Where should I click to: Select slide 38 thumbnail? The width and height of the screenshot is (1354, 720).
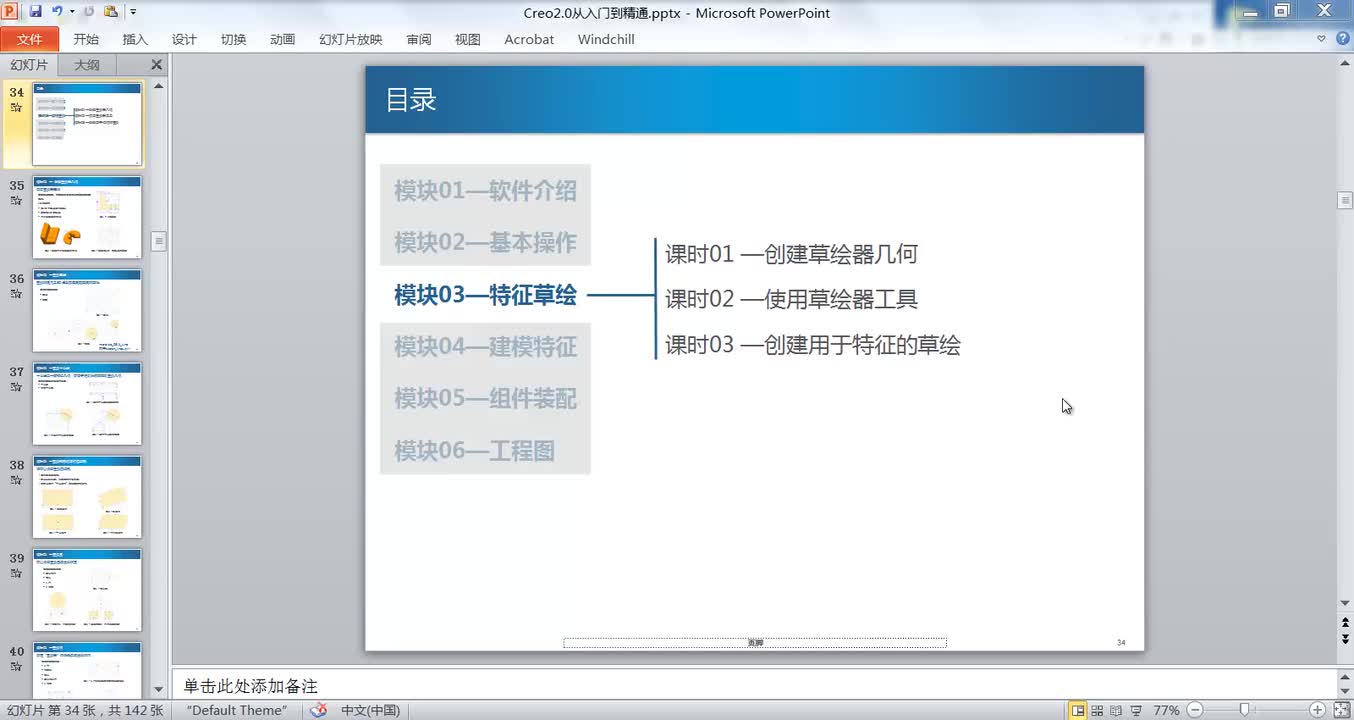point(87,496)
